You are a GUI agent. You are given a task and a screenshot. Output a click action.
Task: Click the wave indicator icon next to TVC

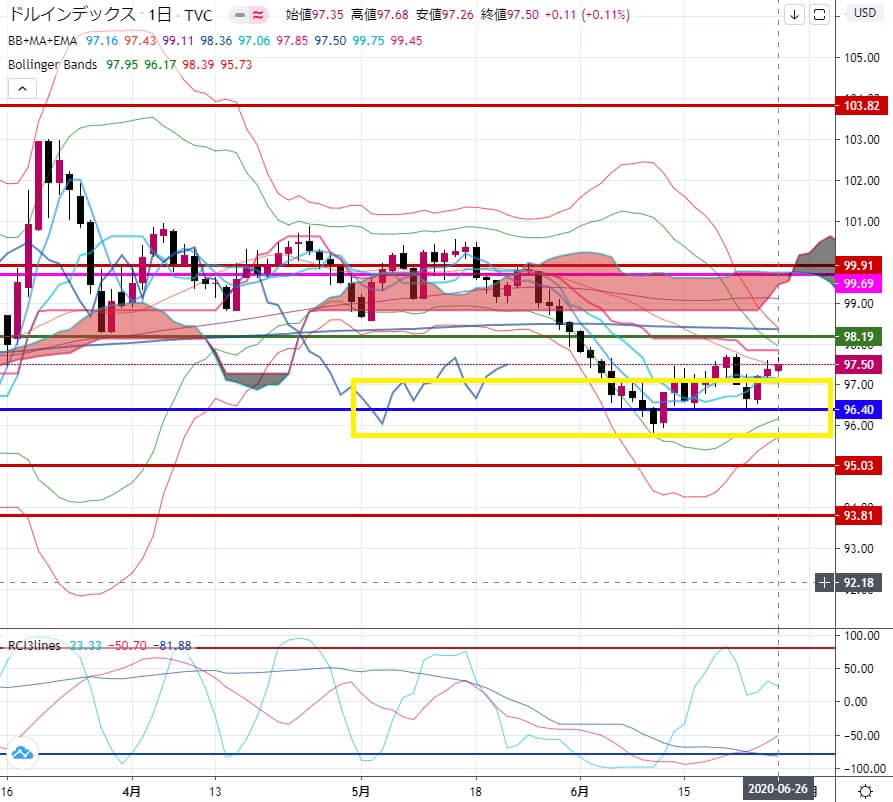[258, 15]
